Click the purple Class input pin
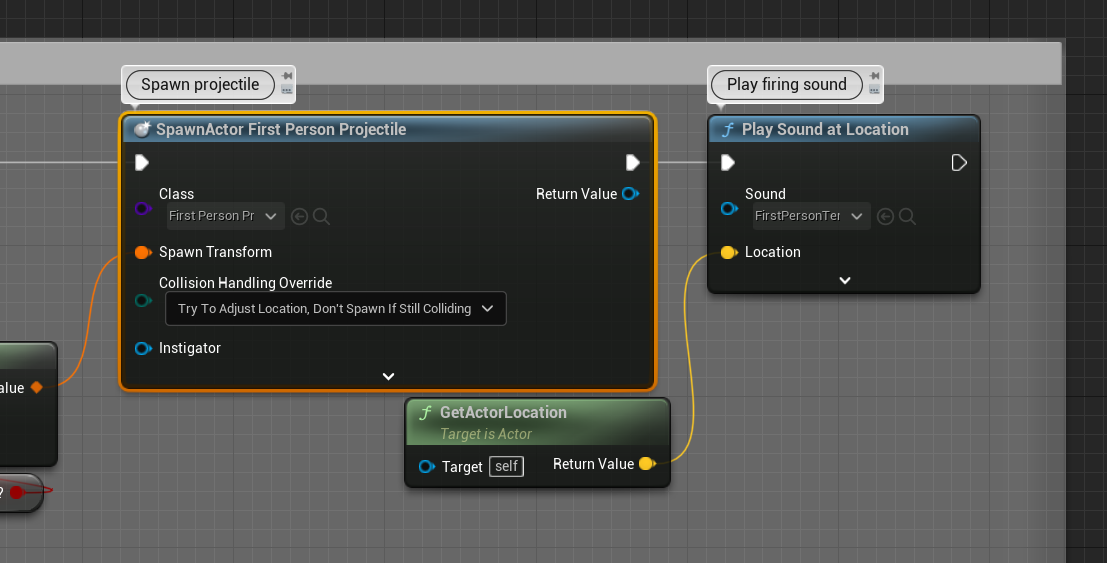The image size is (1107, 563). pyautogui.click(x=143, y=208)
